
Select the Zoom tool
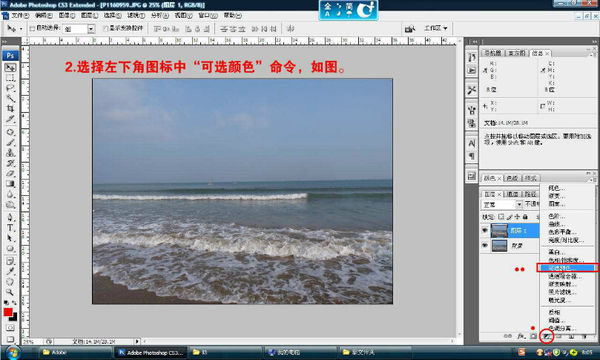click(x=10, y=292)
